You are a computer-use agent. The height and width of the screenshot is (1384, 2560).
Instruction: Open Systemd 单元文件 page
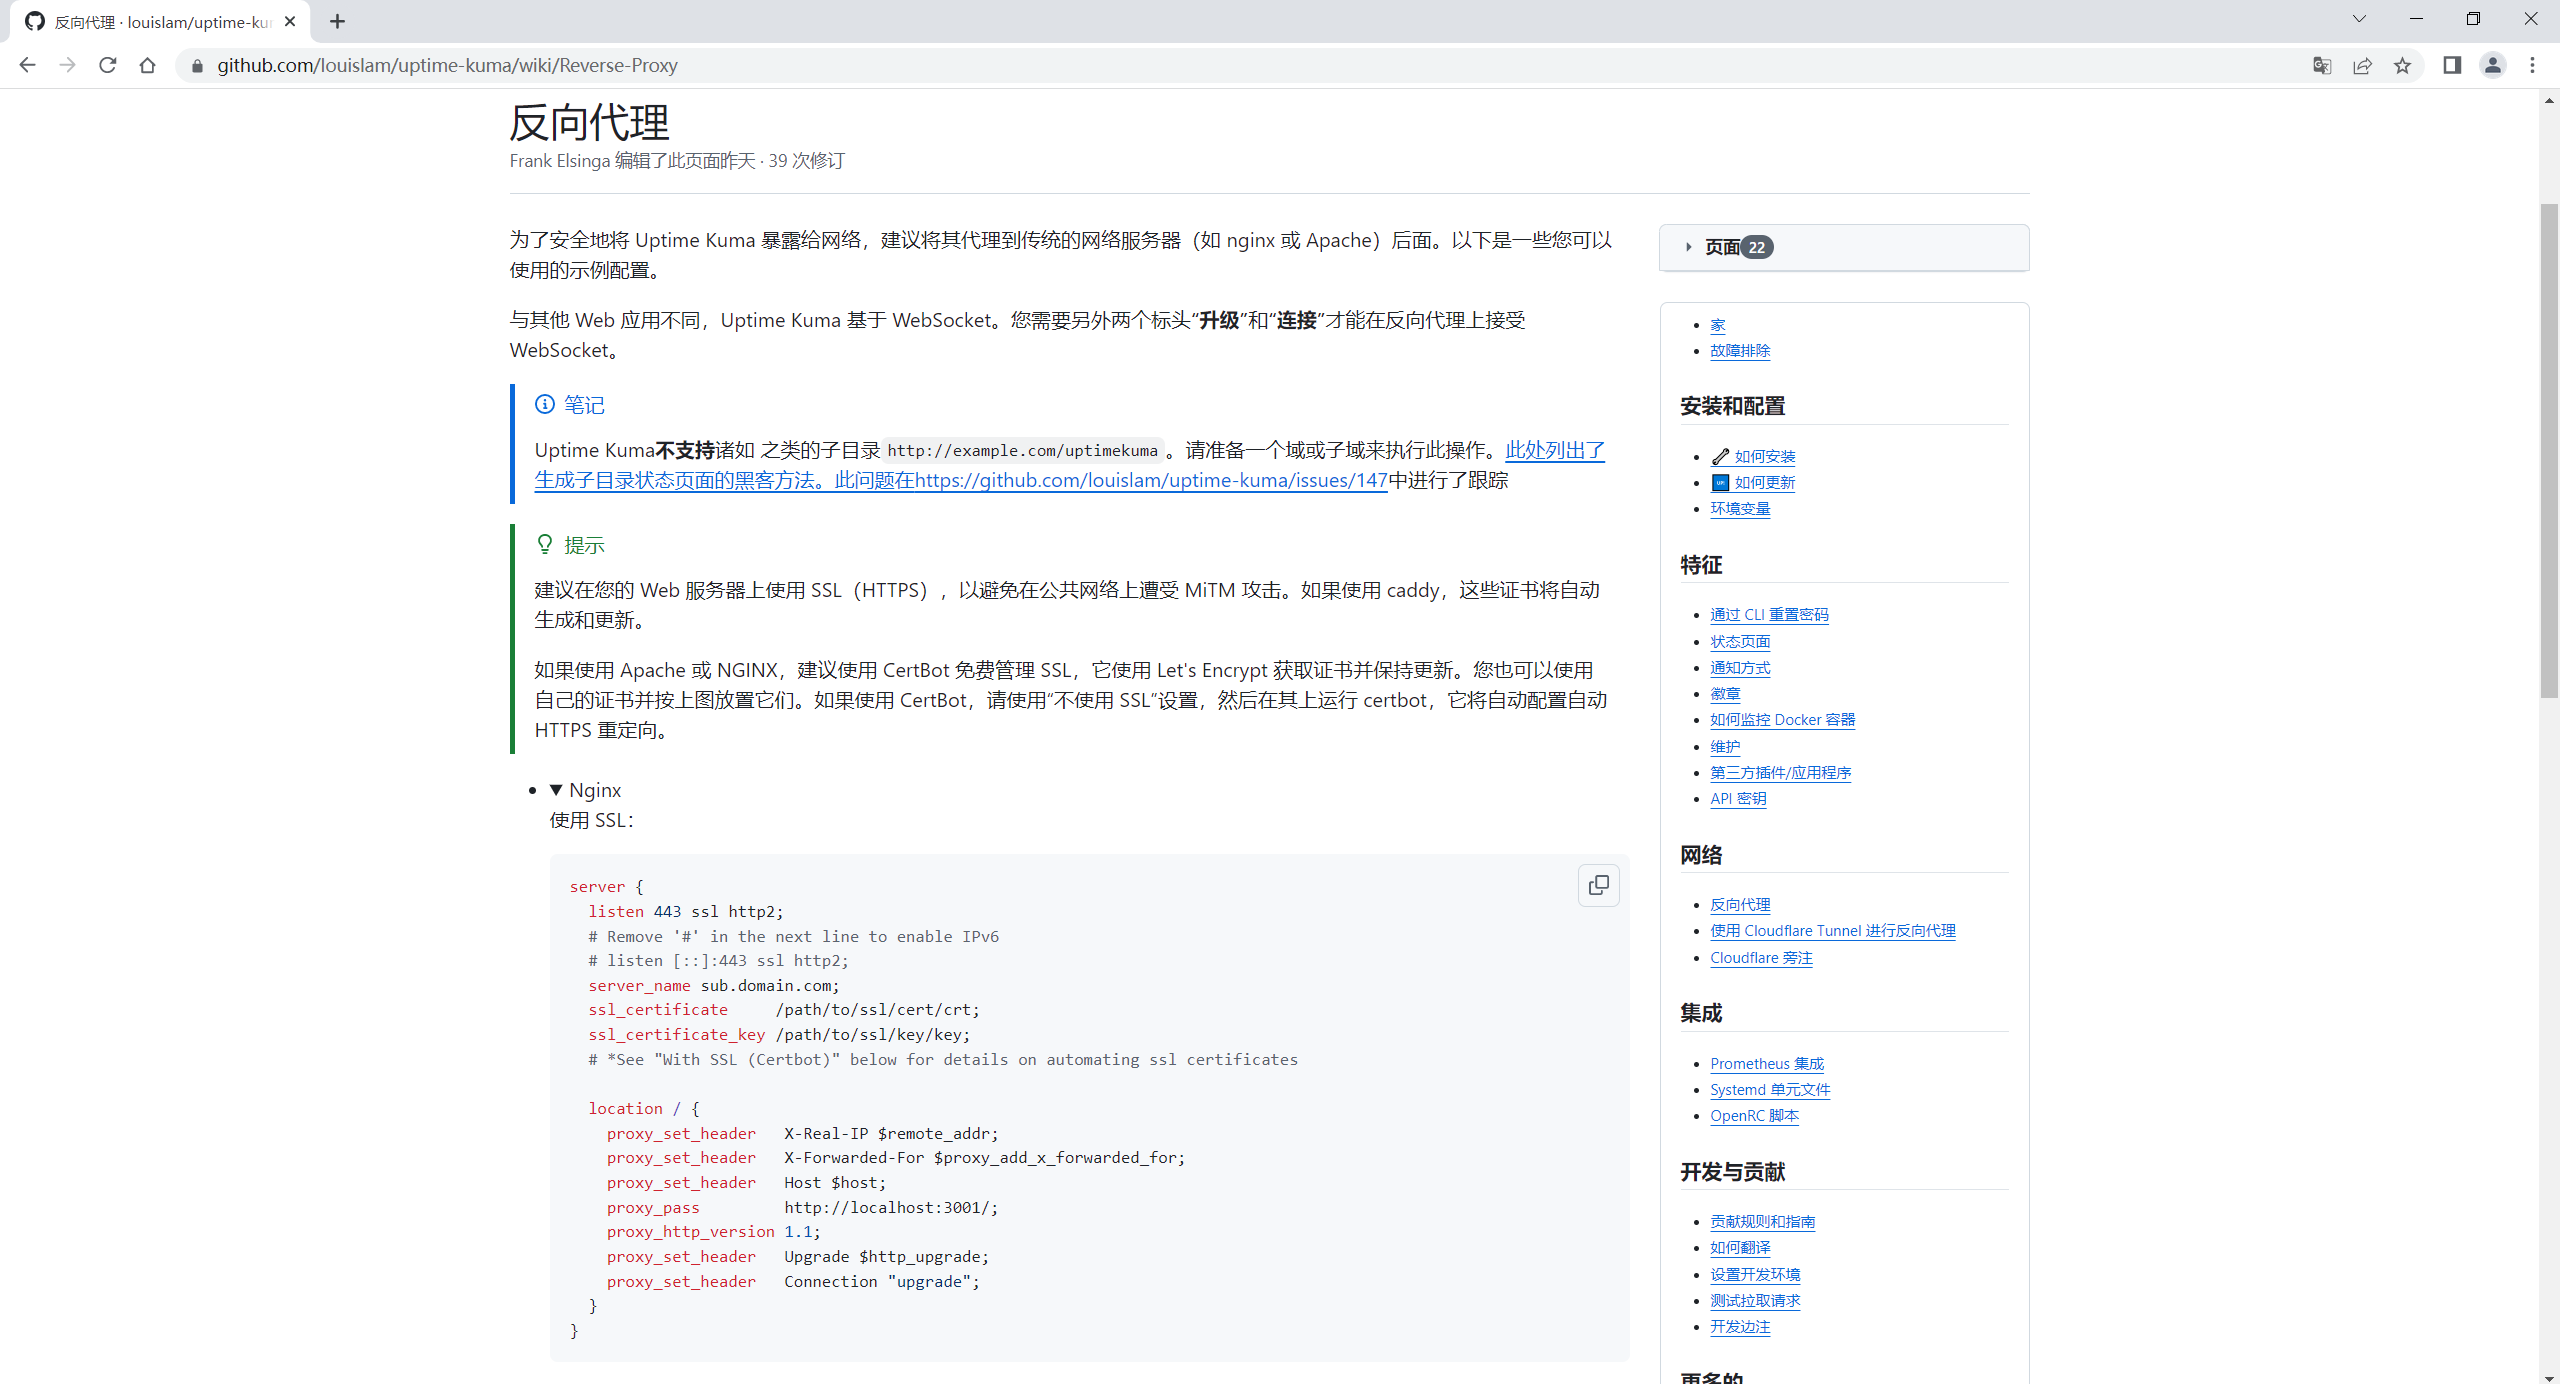1769,1090
